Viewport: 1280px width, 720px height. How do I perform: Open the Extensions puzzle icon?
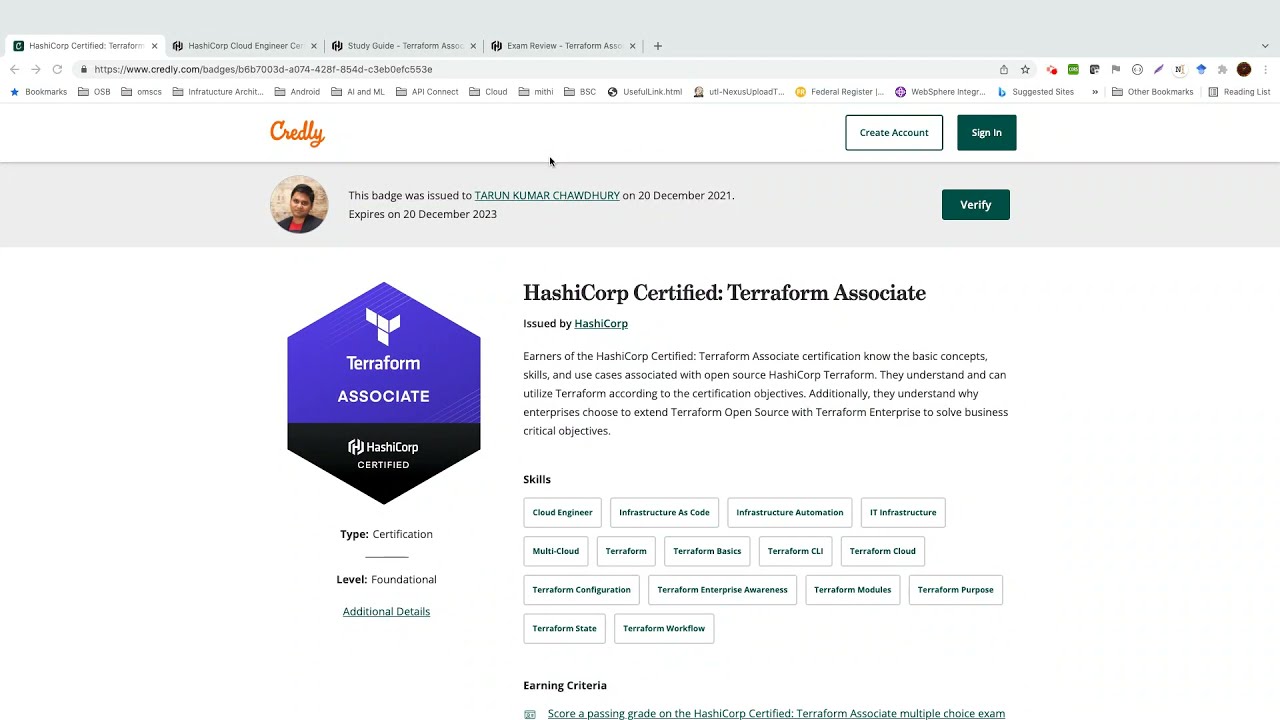(x=1222, y=69)
